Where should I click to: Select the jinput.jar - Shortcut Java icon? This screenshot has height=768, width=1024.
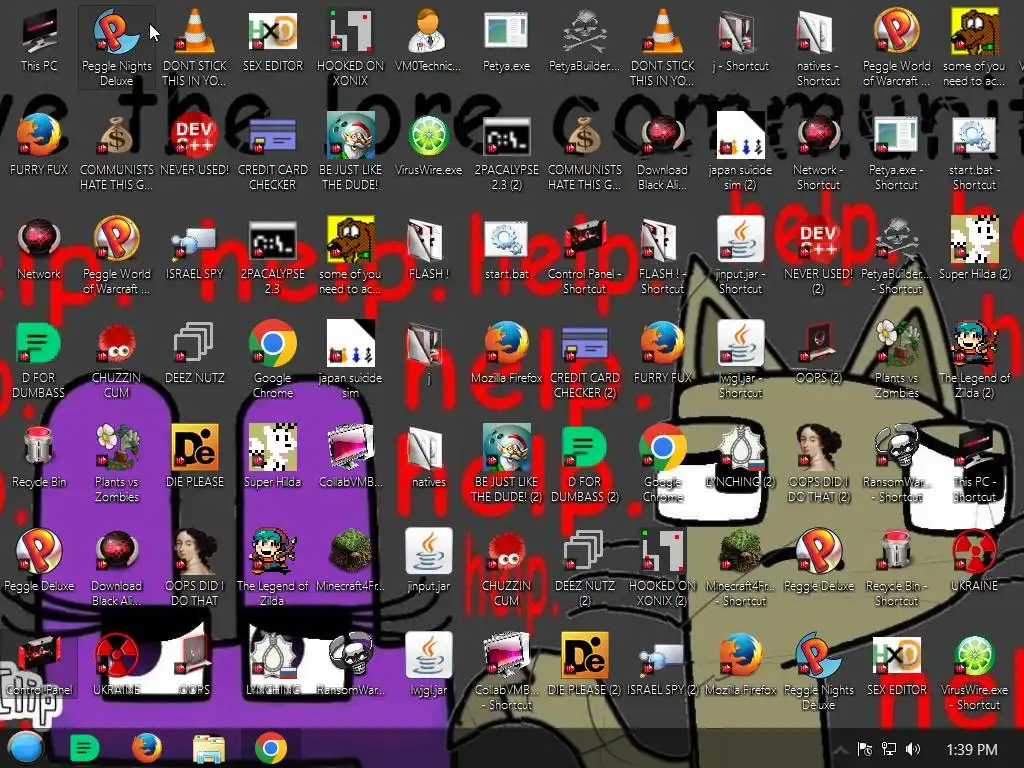[x=741, y=256]
